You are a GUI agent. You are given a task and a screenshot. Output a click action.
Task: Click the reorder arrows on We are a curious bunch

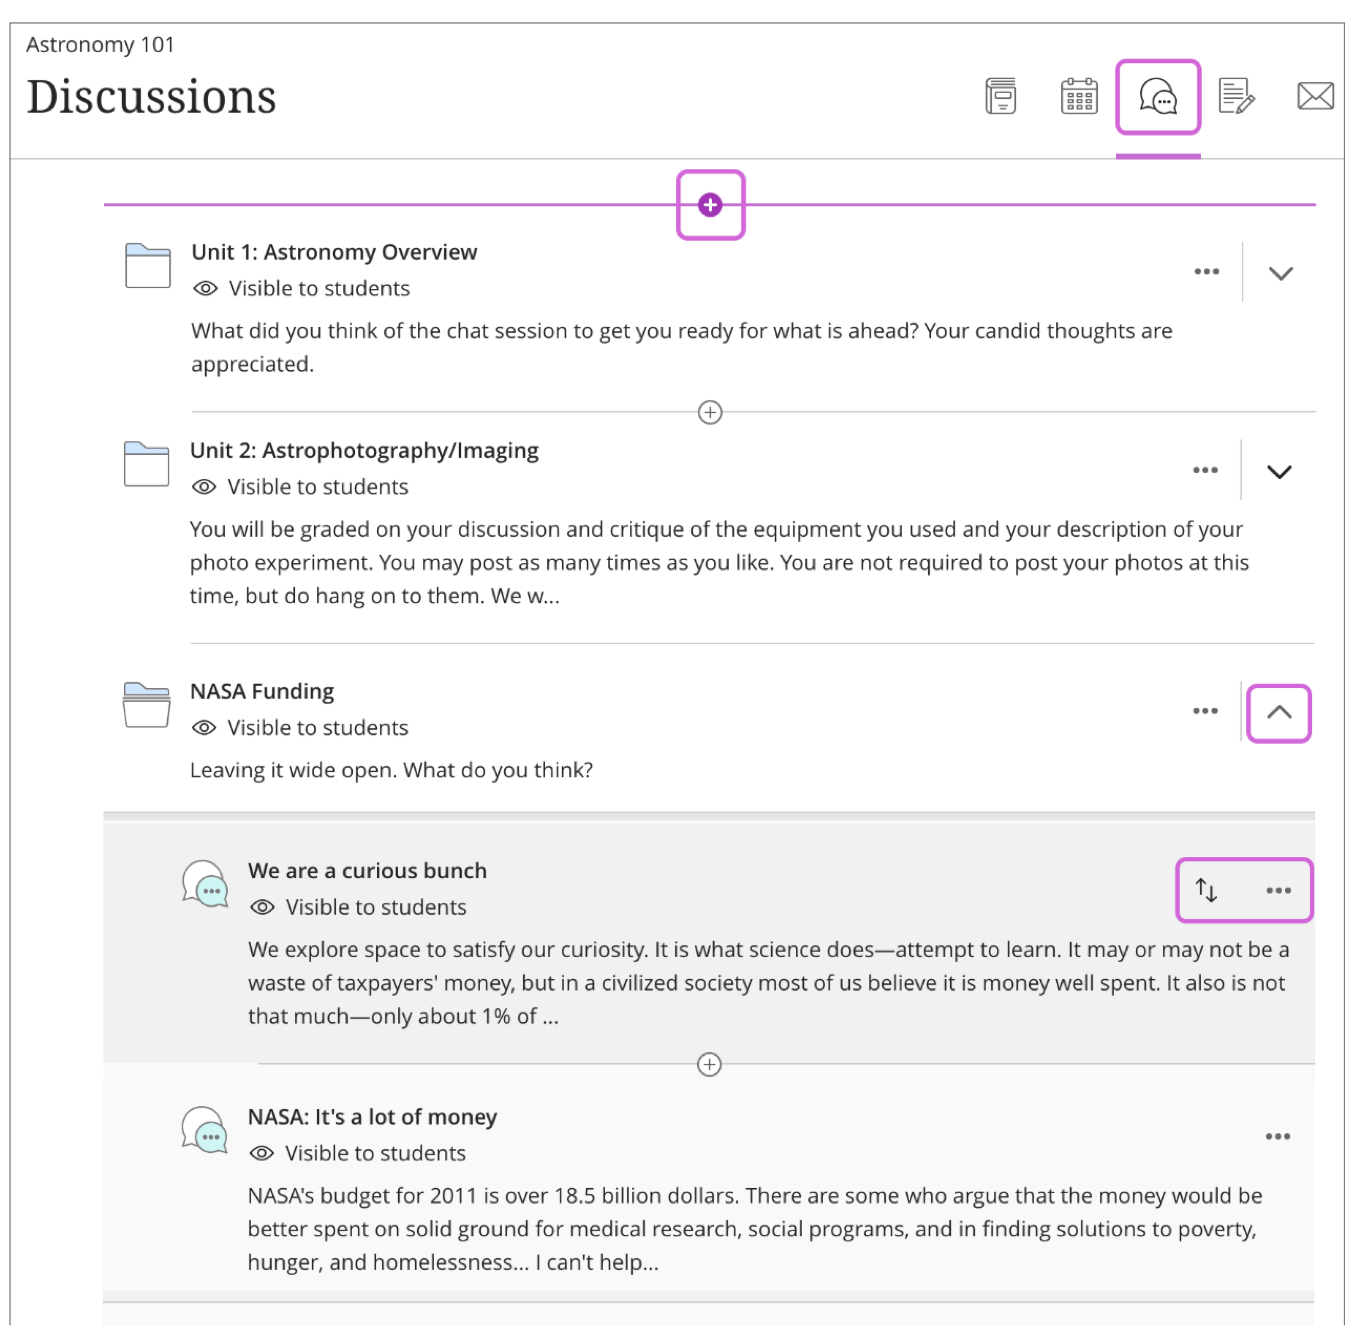1208,889
